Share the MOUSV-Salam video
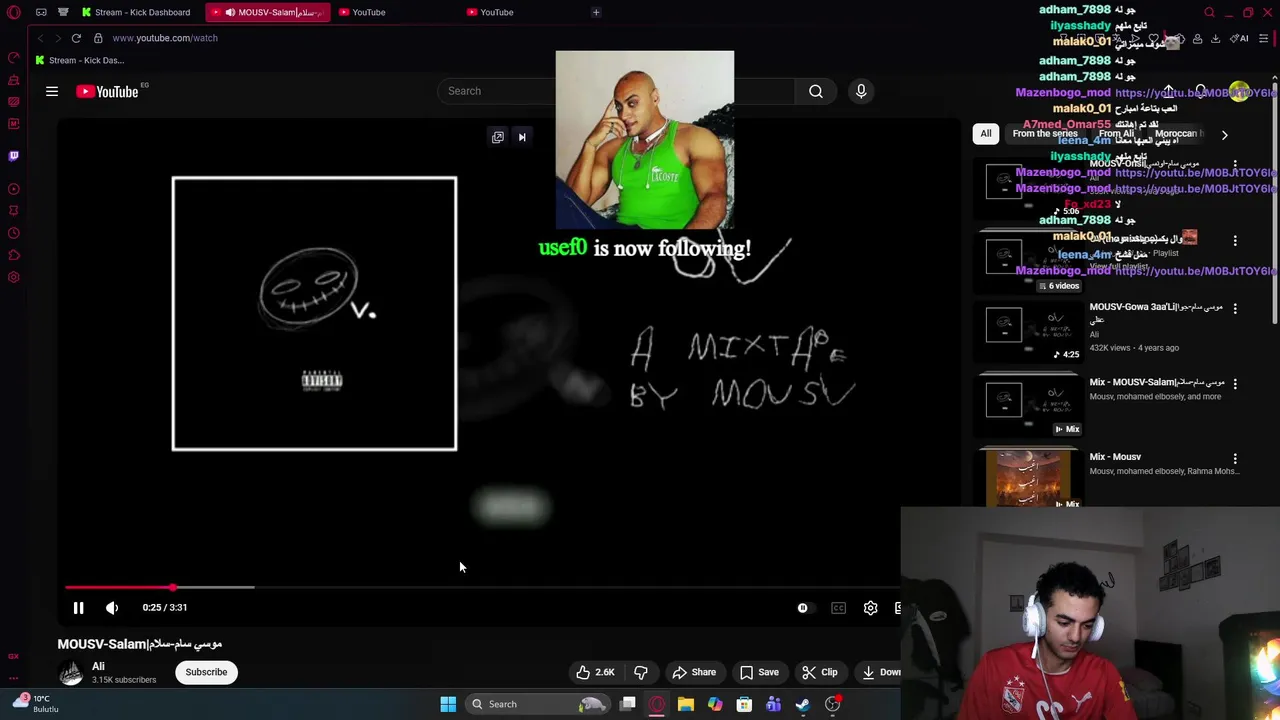The height and width of the screenshot is (720, 1280). tap(694, 672)
